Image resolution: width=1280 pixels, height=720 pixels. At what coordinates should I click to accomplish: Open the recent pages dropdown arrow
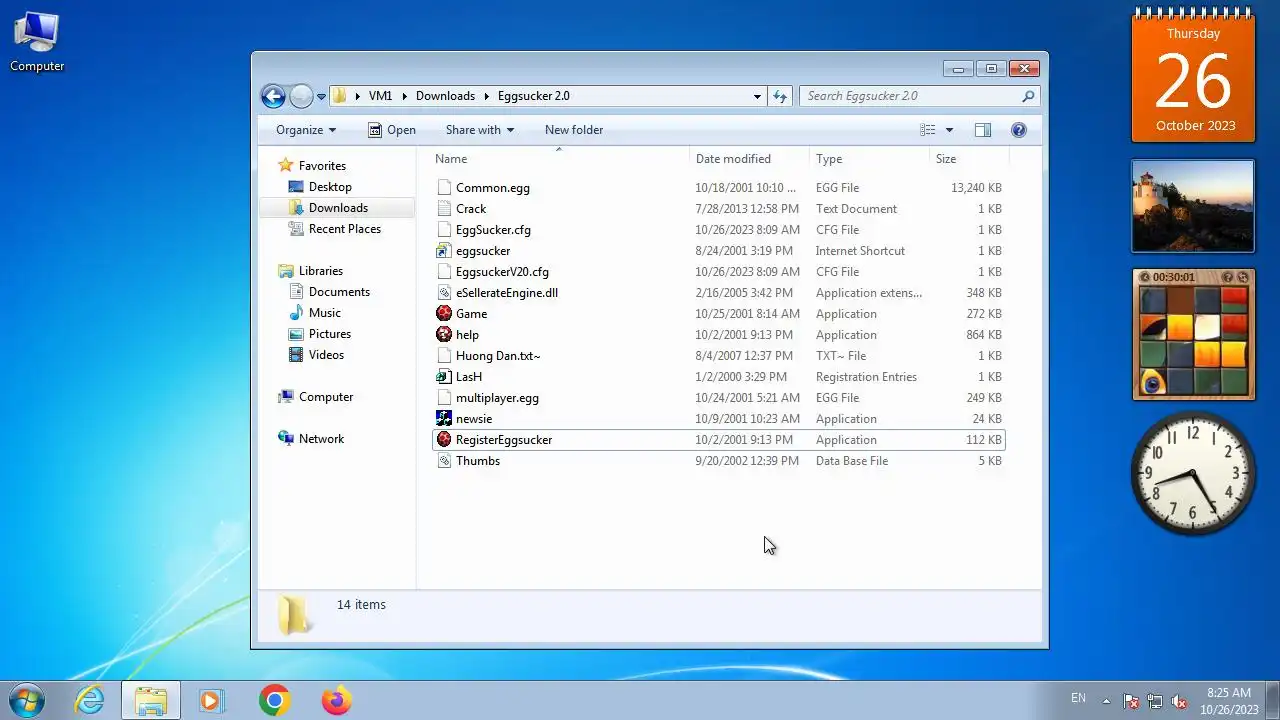tap(321, 97)
